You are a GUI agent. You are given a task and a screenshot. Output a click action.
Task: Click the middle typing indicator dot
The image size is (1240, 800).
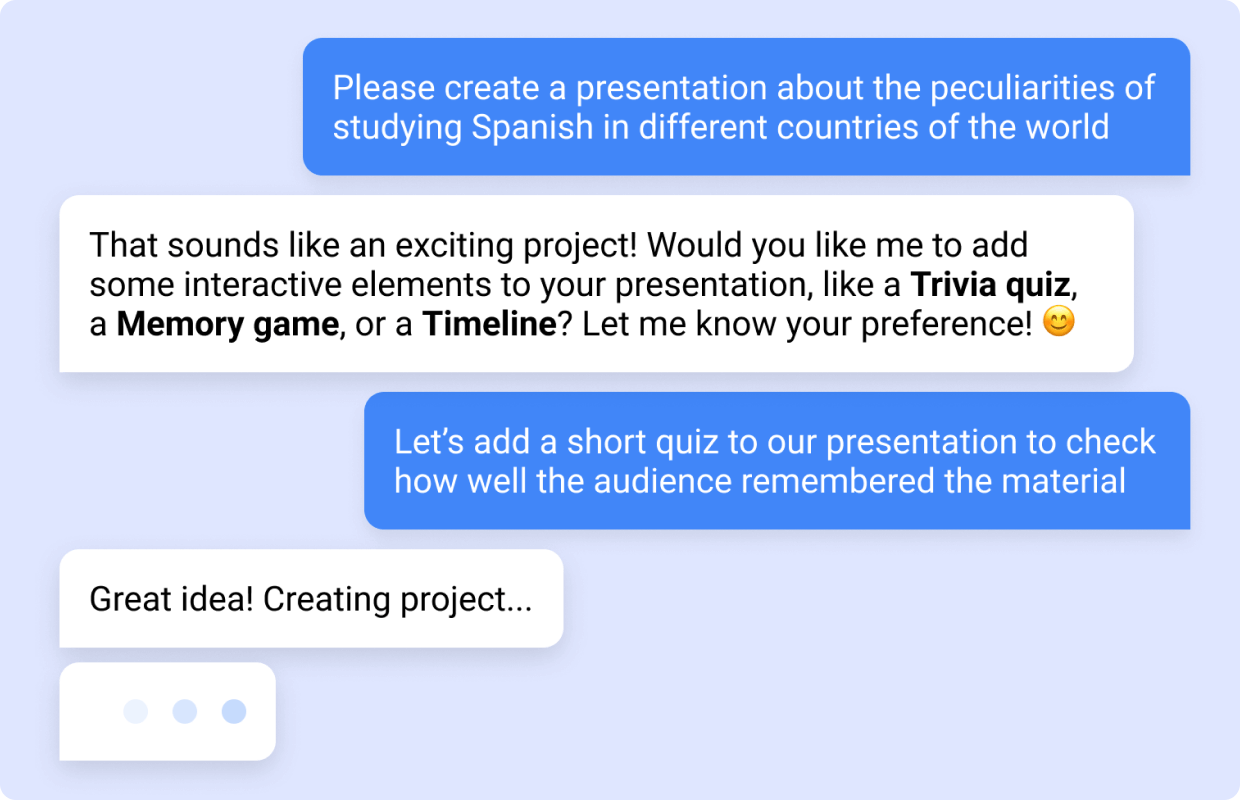point(185,711)
